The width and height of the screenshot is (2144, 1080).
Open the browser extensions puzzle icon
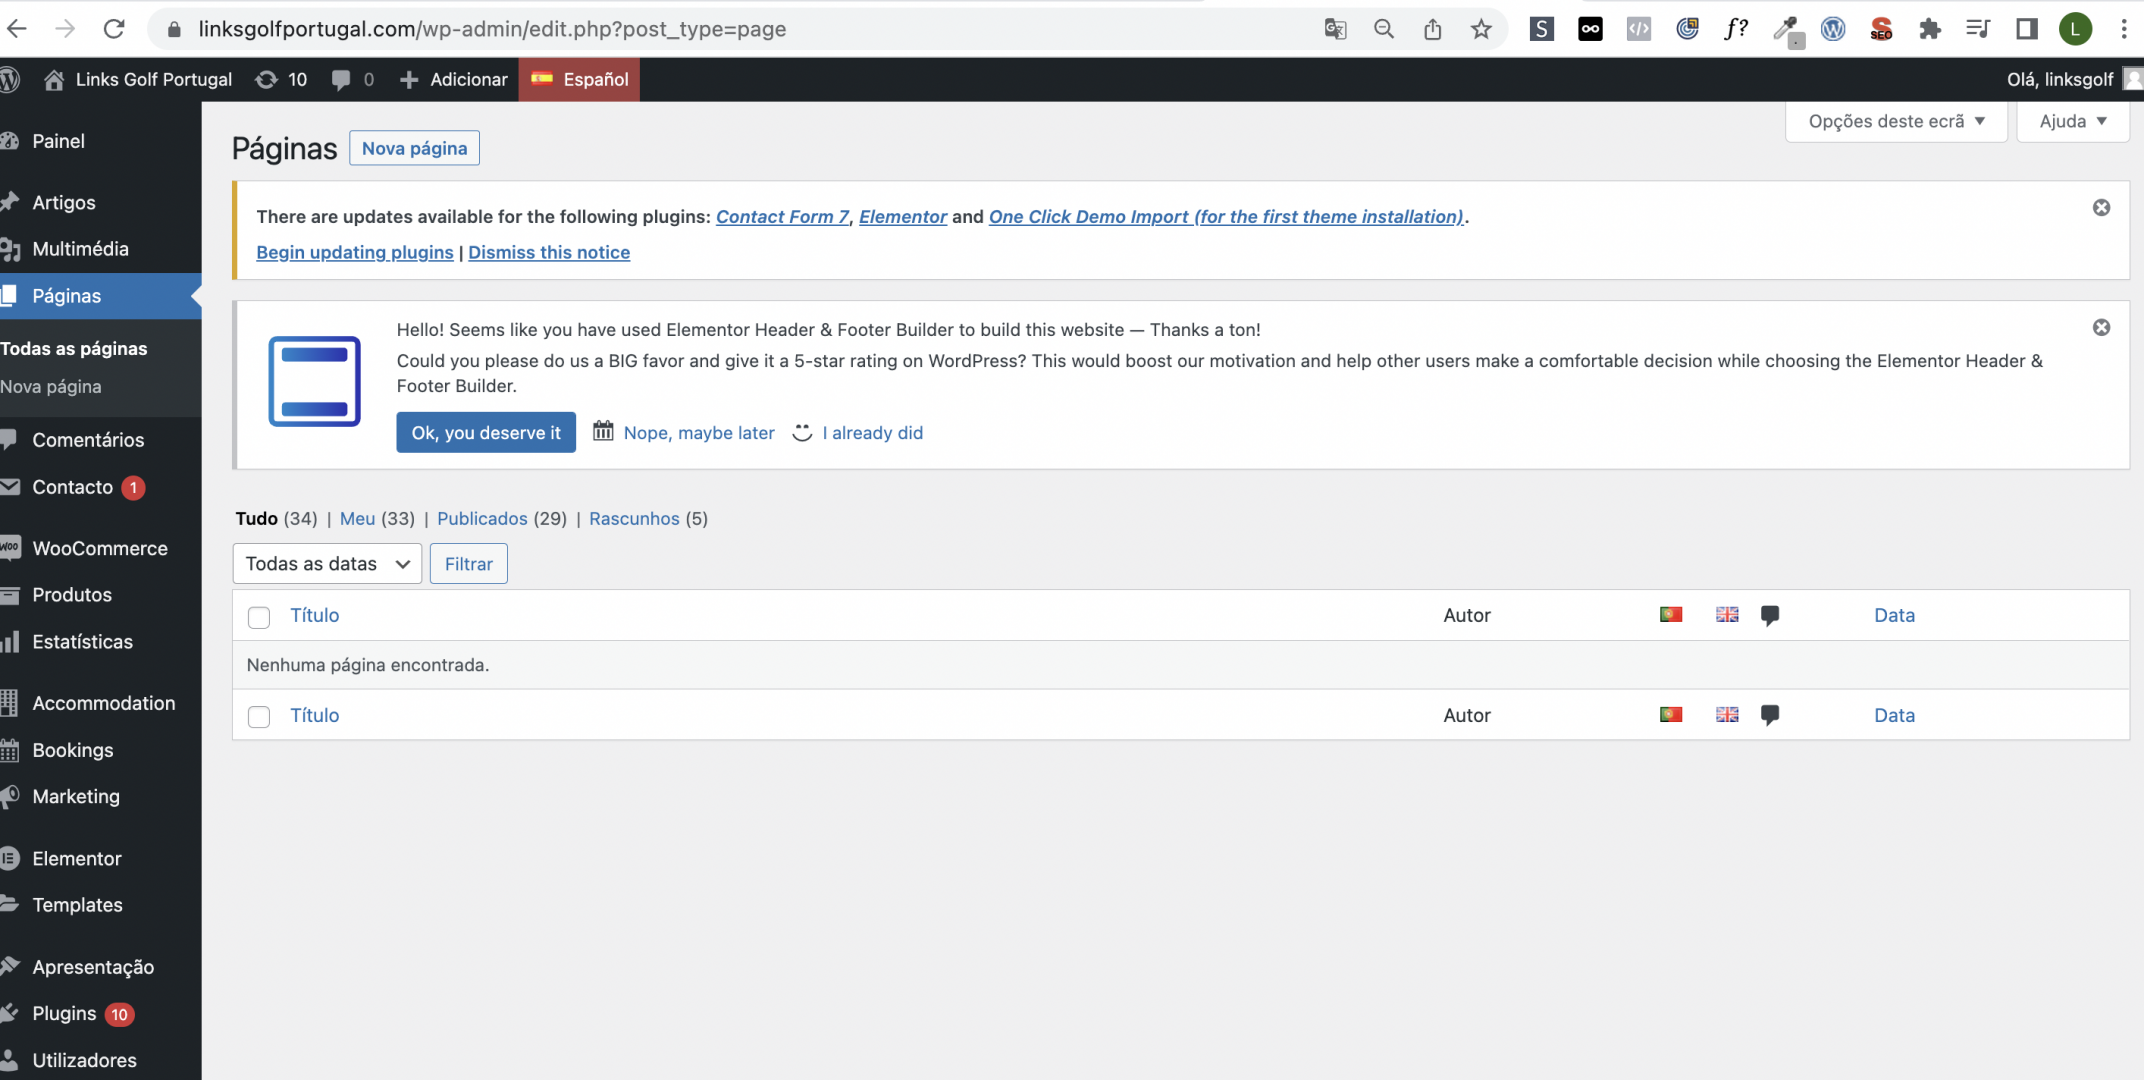point(1930,29)
